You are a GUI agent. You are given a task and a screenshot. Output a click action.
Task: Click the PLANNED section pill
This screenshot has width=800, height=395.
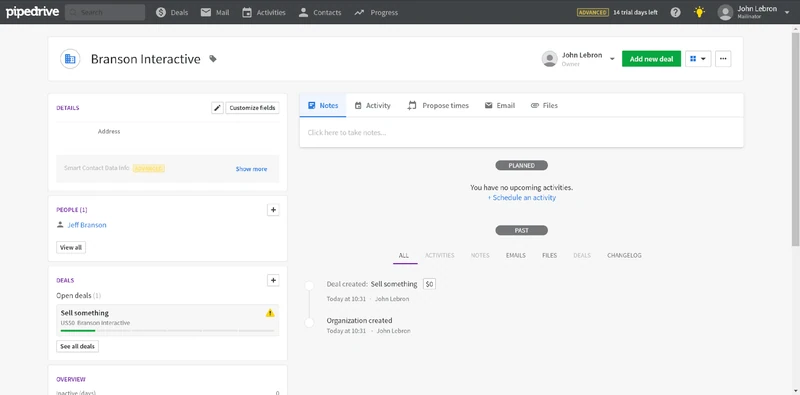click(521, 165)
